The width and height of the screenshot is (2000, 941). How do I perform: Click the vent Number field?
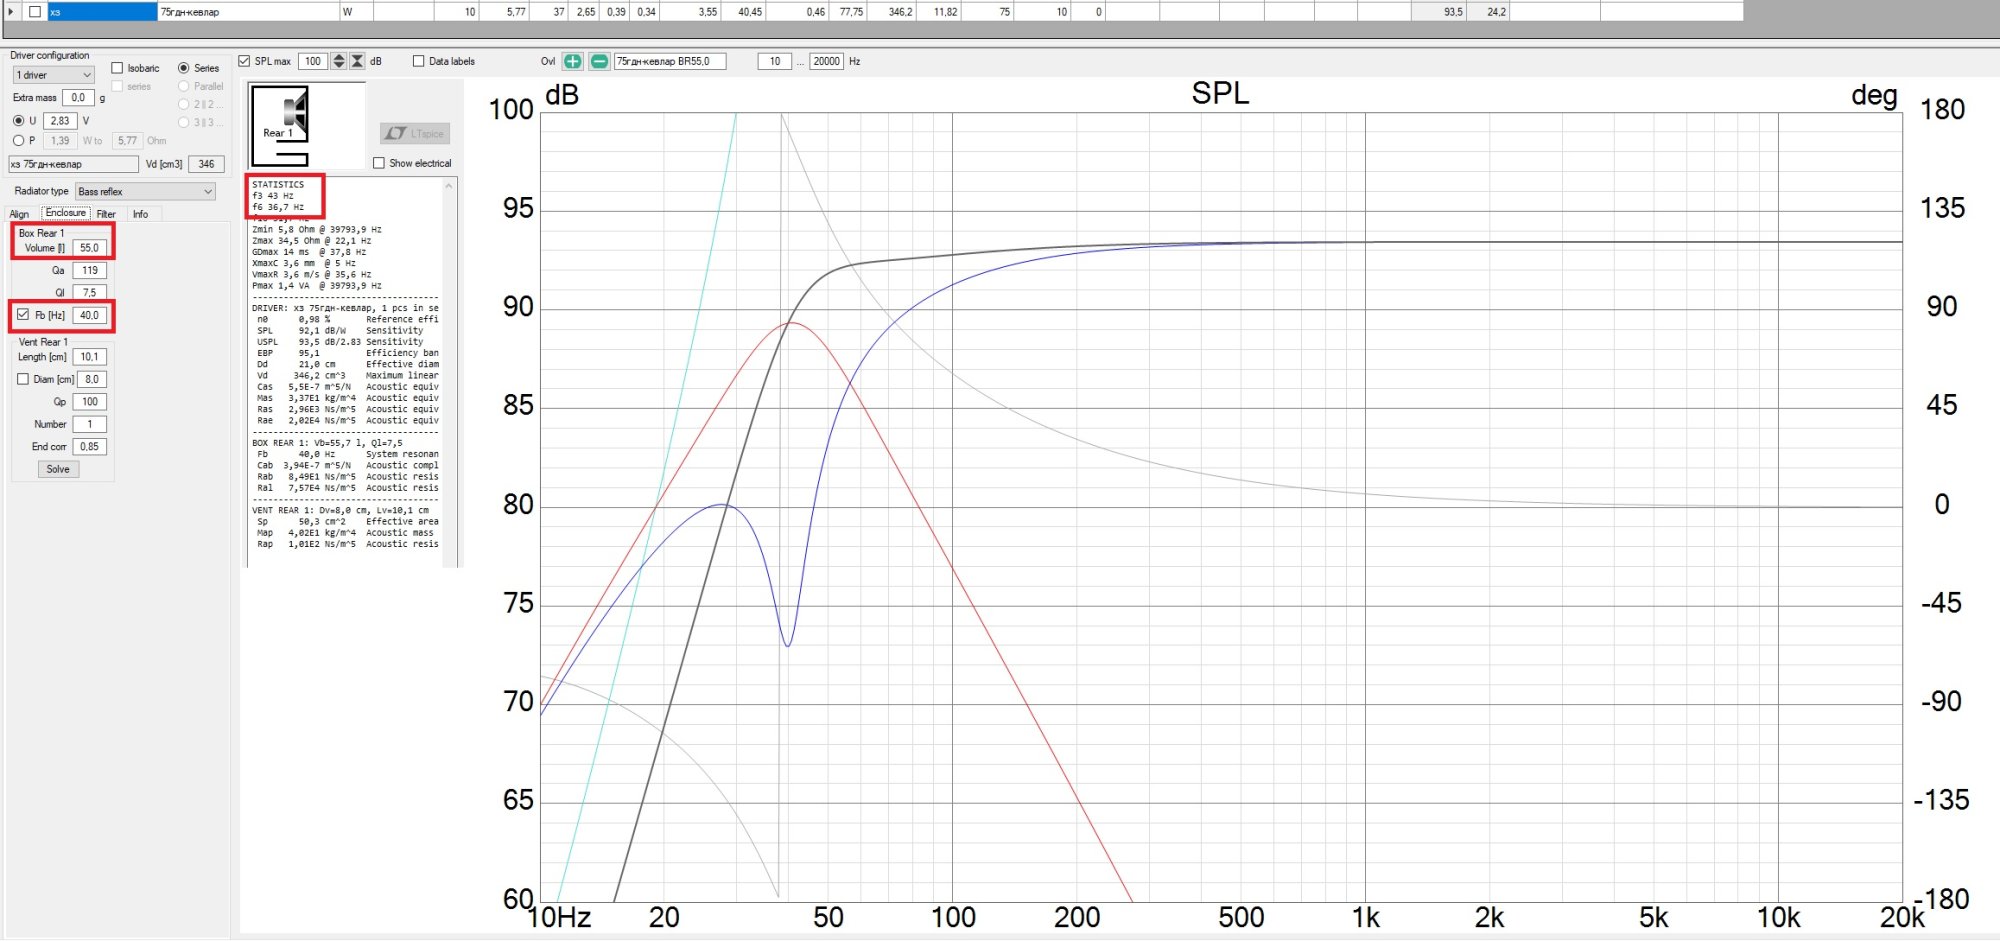click(x=89, y=424)
